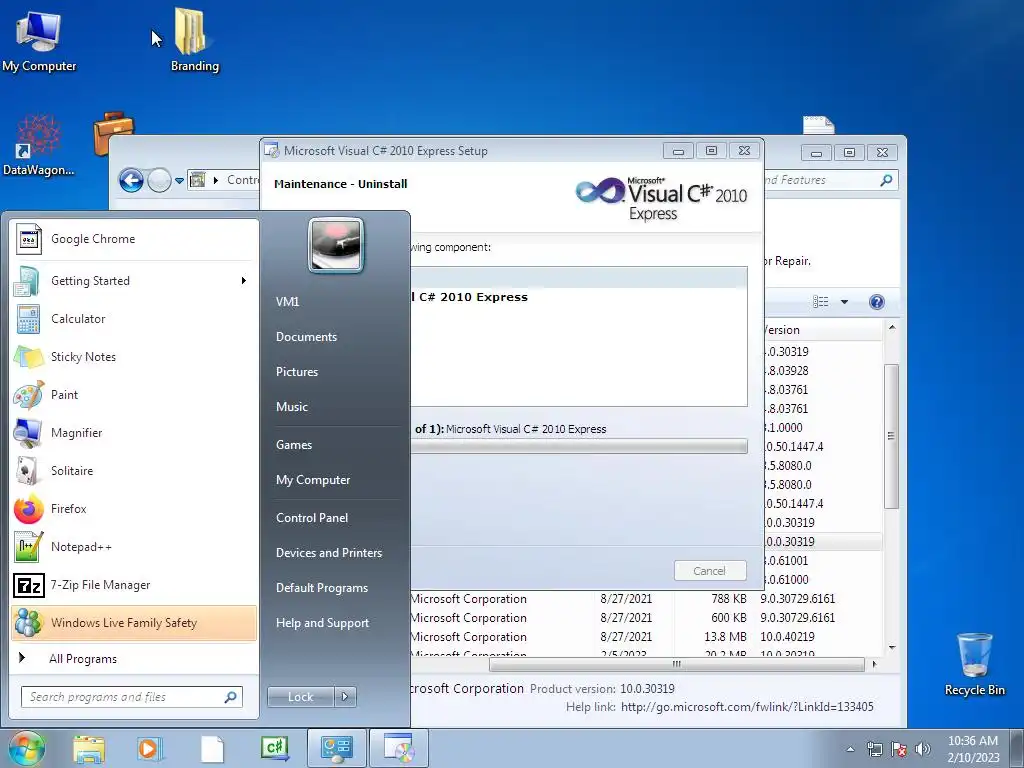Open Windows Media Player from taskbar
Screen dimensions: 1024x768
pyautogui.click(x=150, y=748)
